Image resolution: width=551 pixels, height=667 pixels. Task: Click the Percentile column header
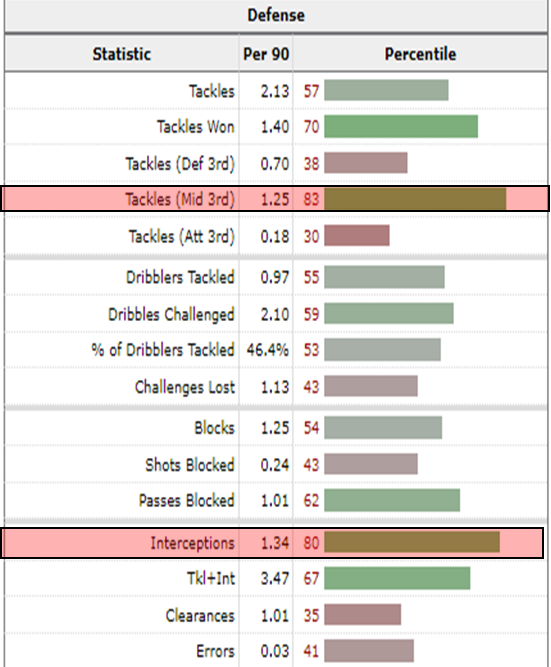click(420, 54)
